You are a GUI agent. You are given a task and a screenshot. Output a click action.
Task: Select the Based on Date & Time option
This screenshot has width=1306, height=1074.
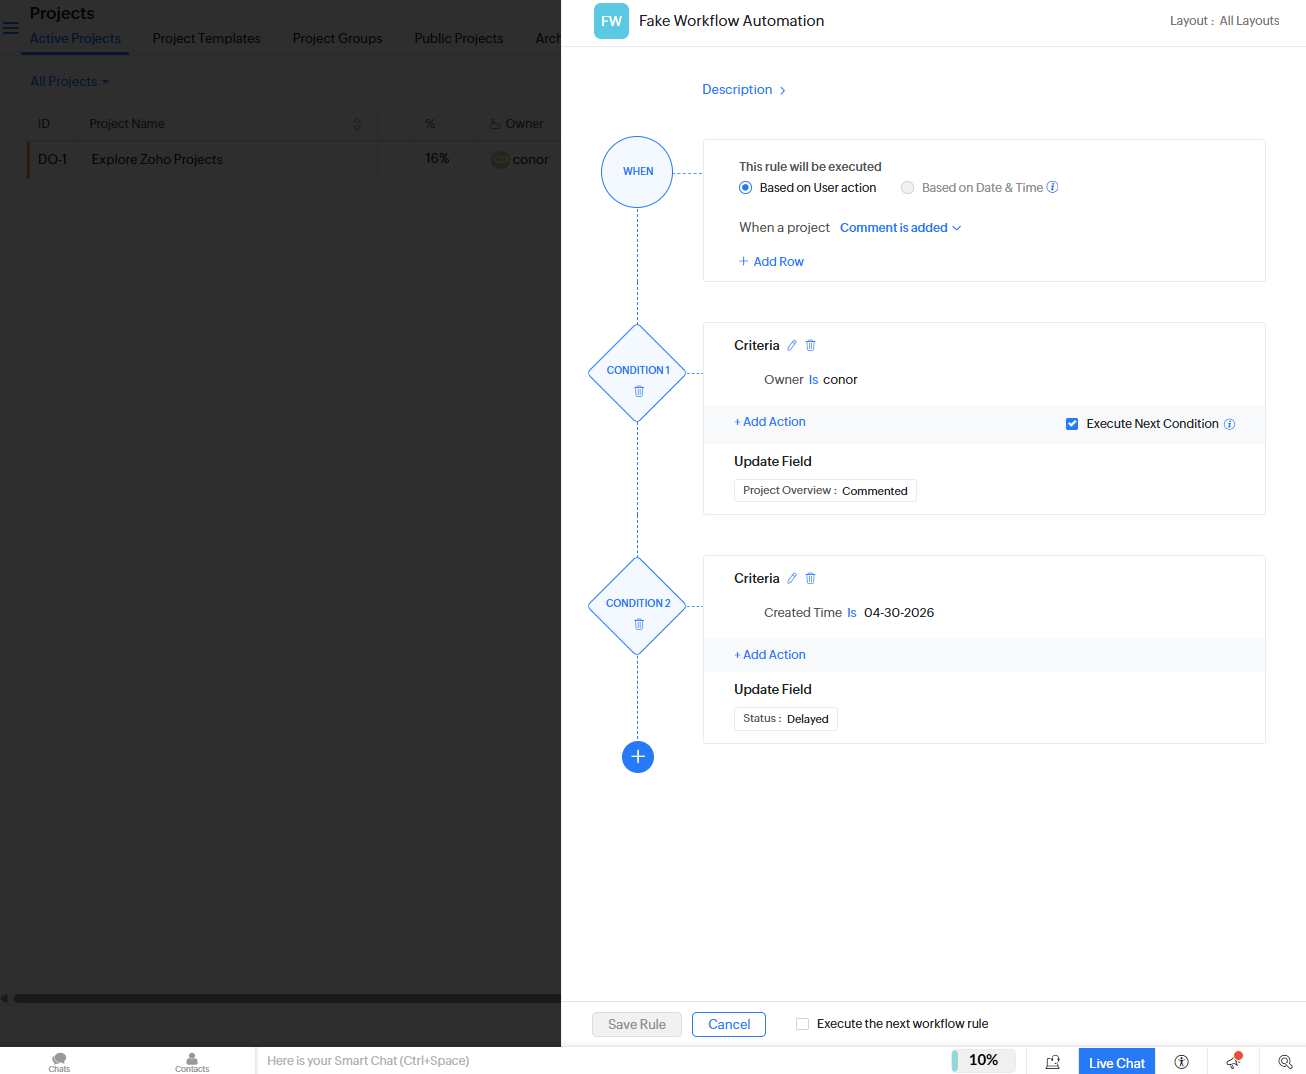tap(907, 187)
